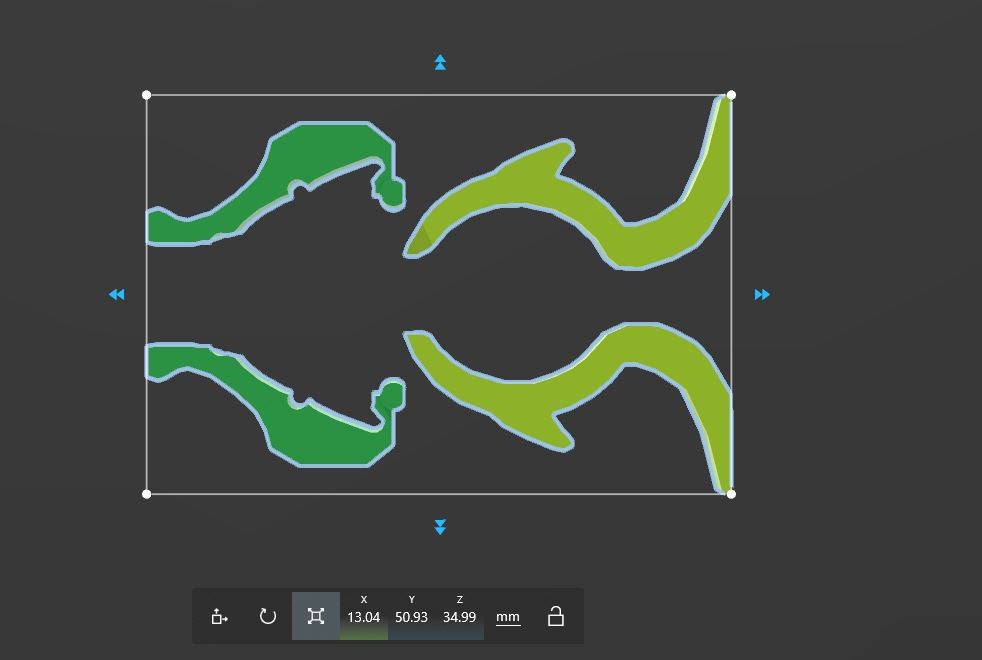This screenshot has height=660, width=982.
Task: Select the Move tool icon
Action: [x=220, y=616]
